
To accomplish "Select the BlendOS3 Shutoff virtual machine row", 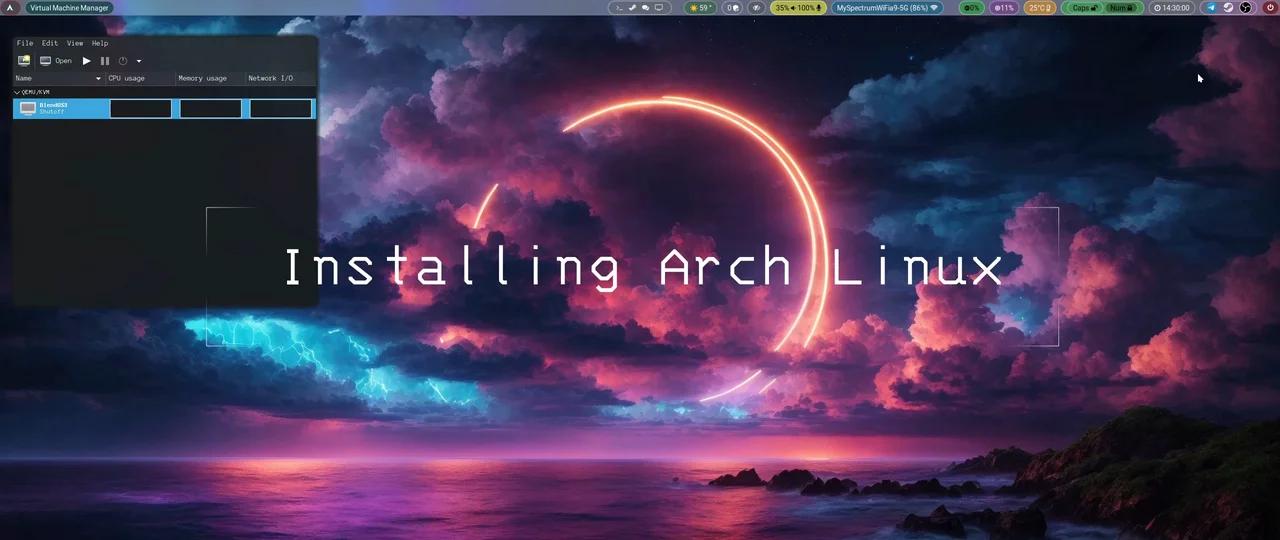I will click(164, 108).
